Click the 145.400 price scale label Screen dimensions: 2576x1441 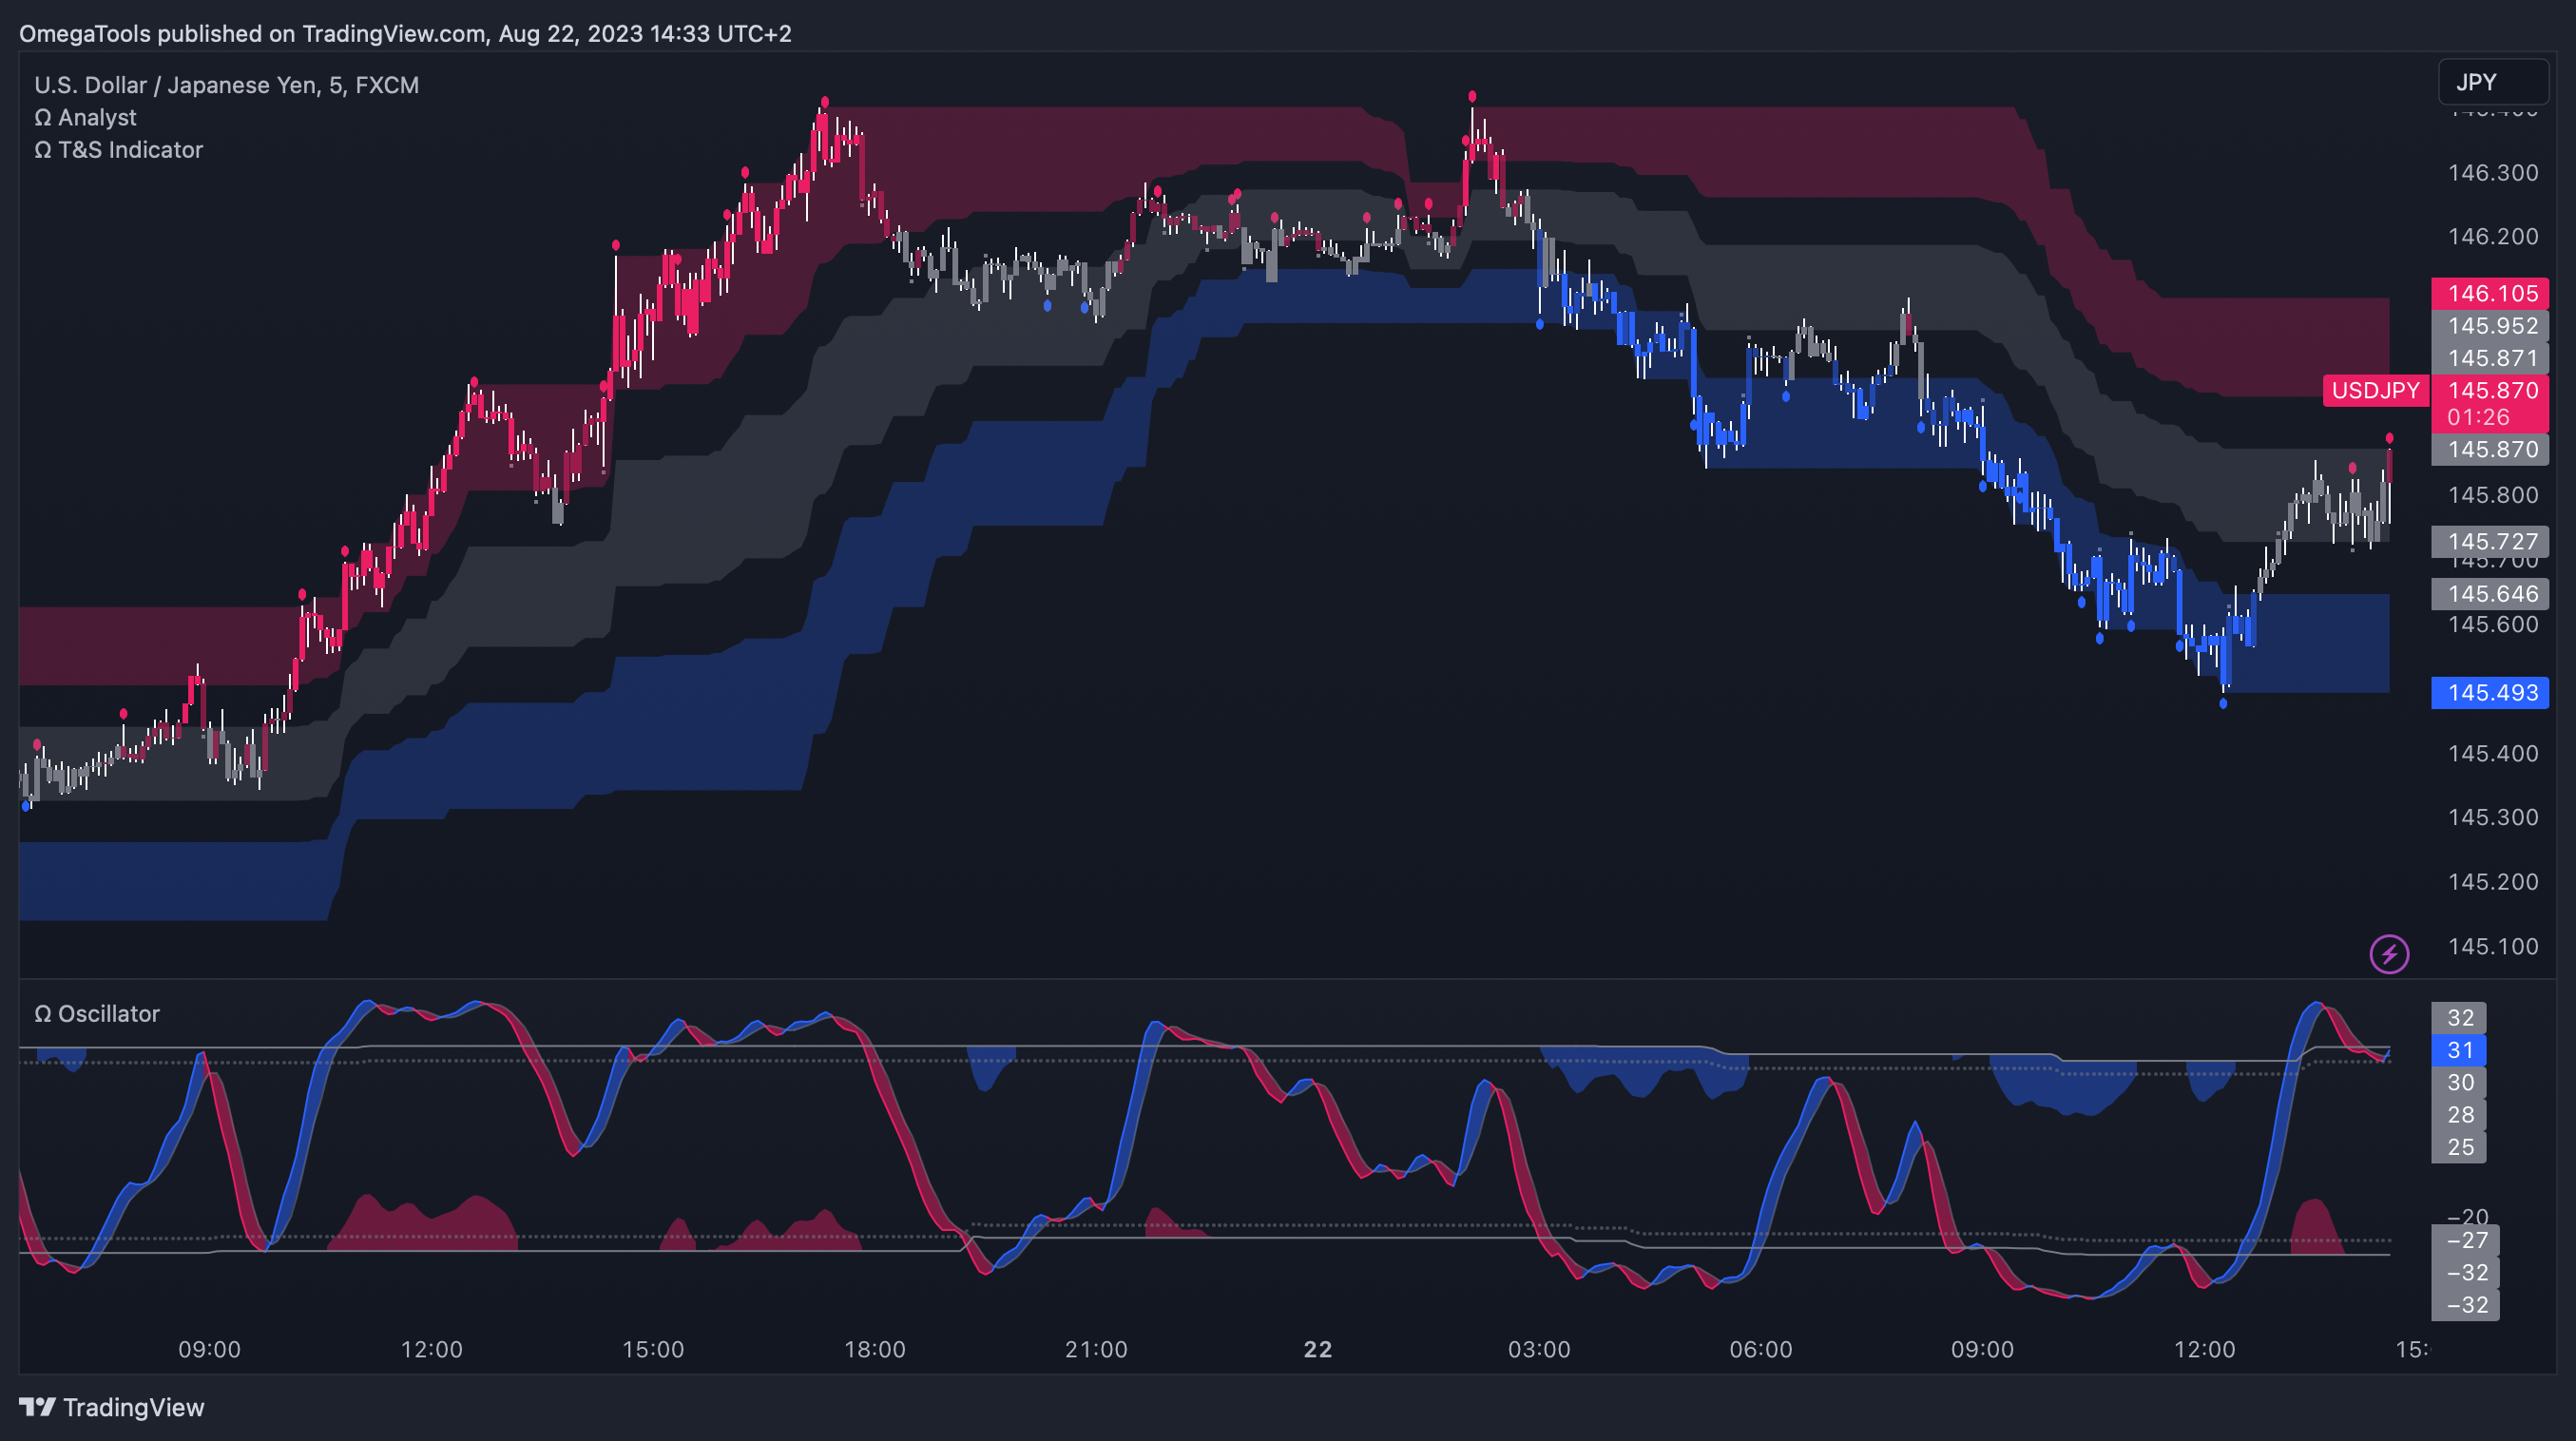(2492, 753)
